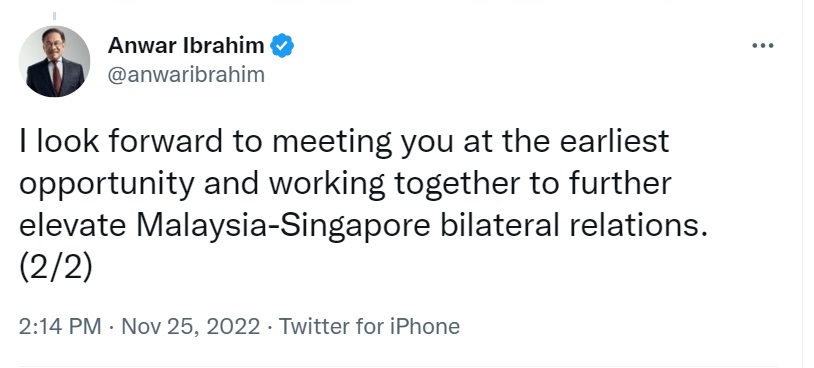Open Anwar Ibrahim's profile picture
814x368 pixels.
[55, 61]
